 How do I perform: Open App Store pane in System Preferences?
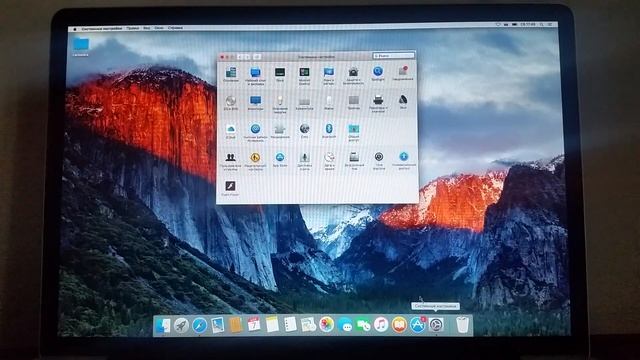tap(280, 157)
